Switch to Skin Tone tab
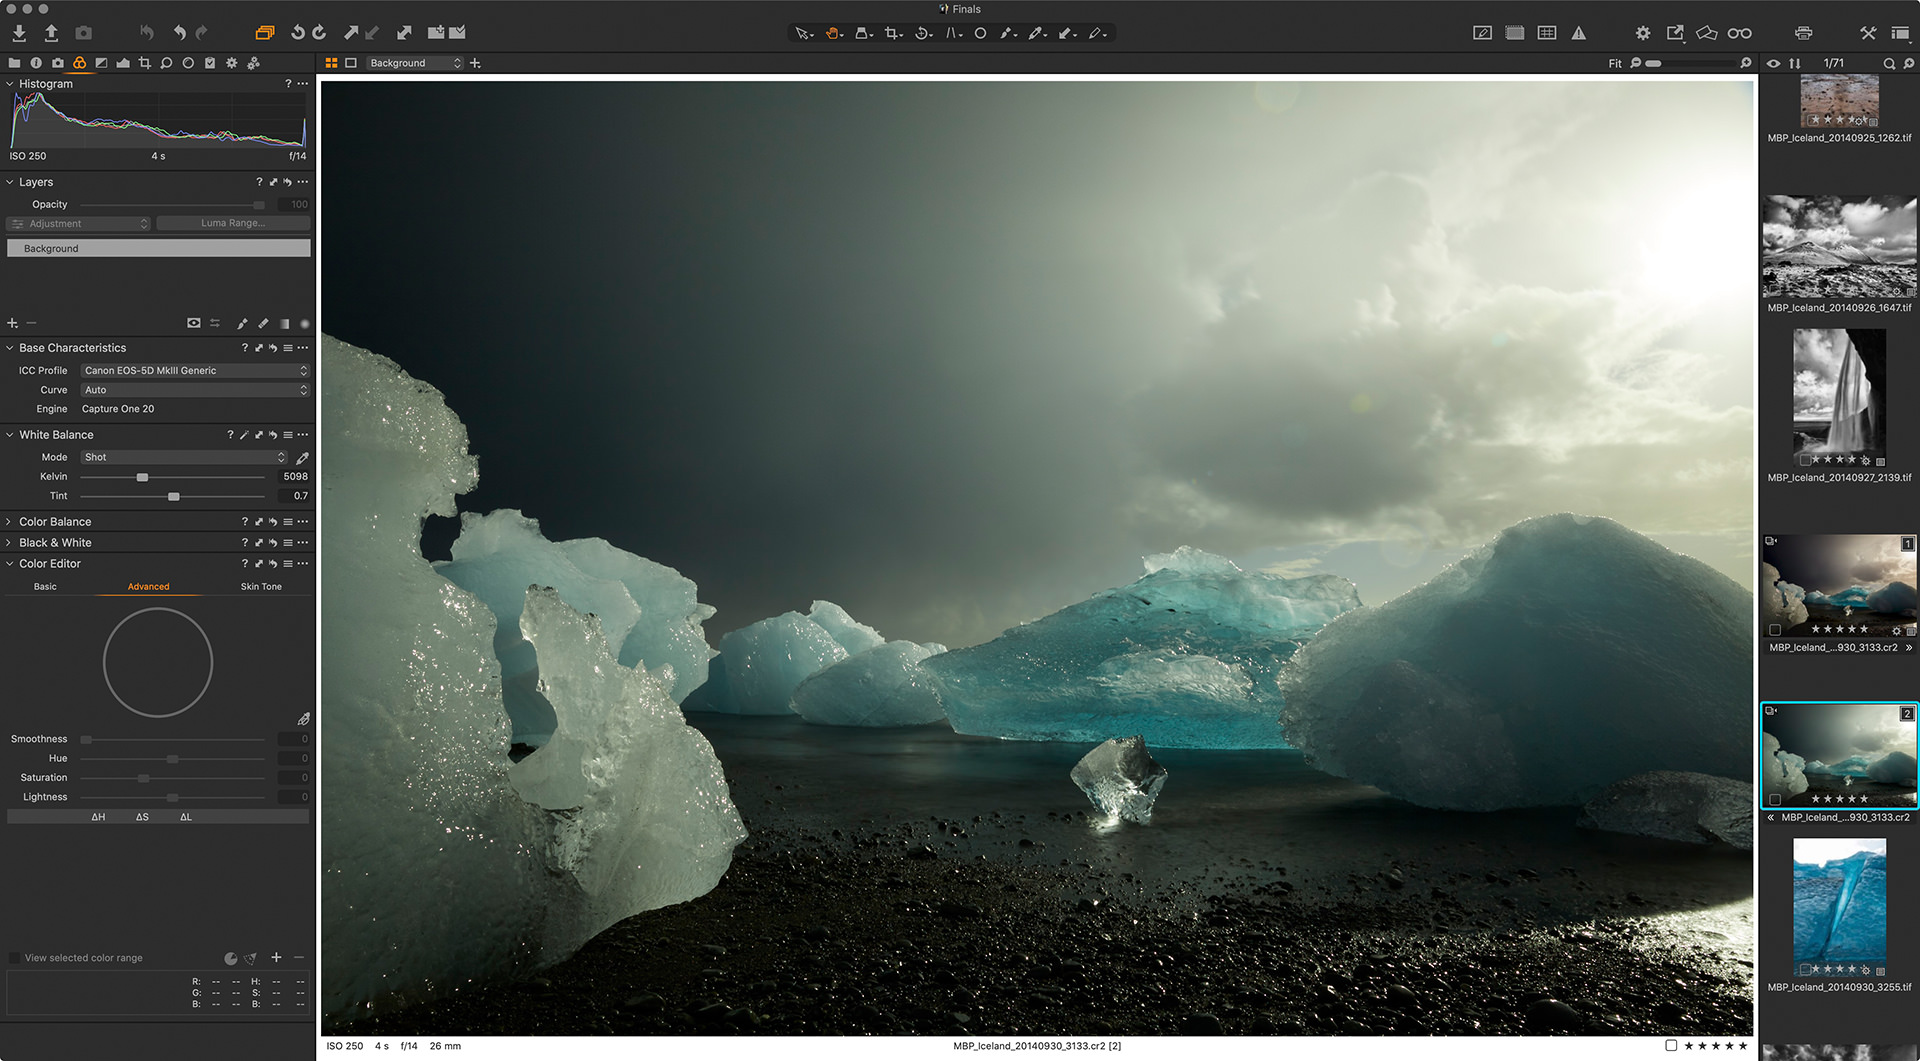This screenshot has width=1920, height=1061. (x=261, y=587)
